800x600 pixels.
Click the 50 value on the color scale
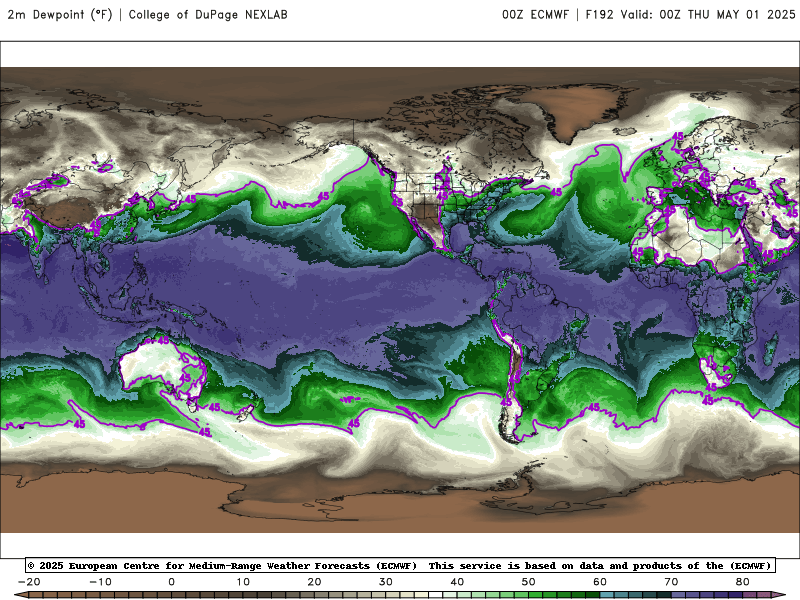pyautogui.click(x=529, y=582)
